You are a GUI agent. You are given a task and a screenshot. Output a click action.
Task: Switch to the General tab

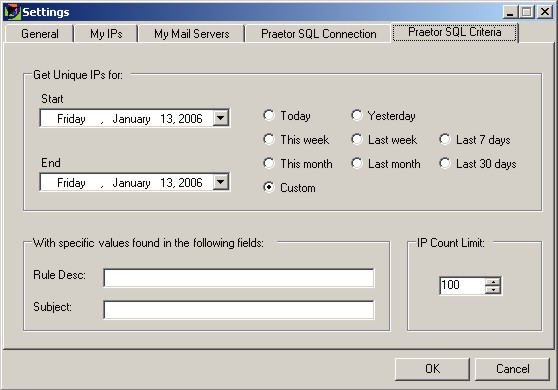click(x=40, y=34)
